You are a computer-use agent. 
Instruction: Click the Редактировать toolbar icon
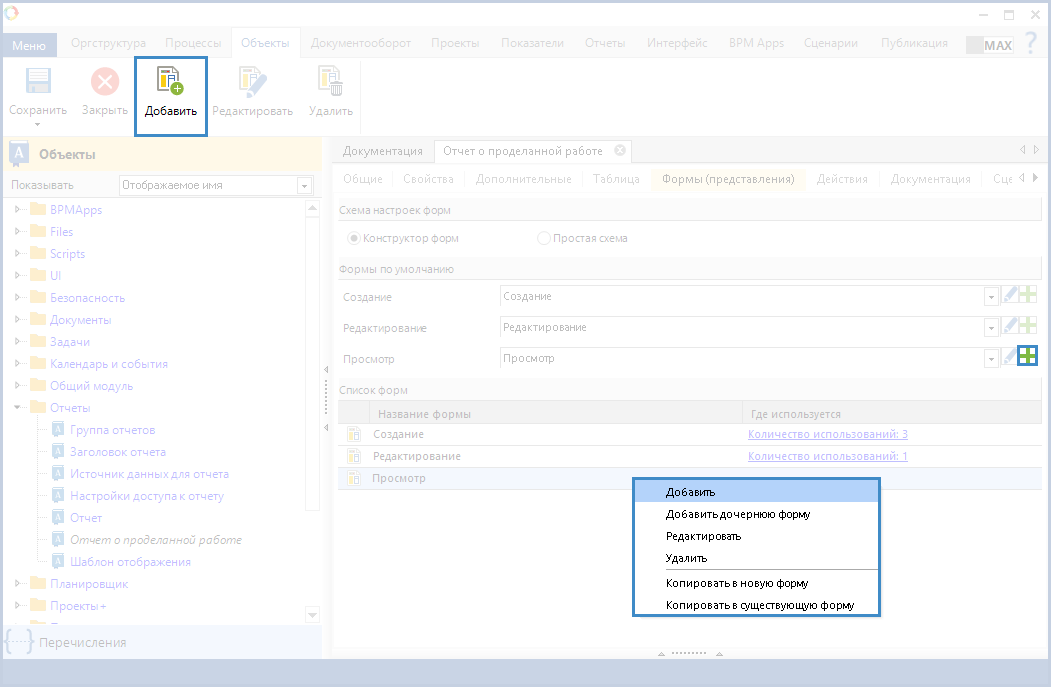(x=252, y=81)
